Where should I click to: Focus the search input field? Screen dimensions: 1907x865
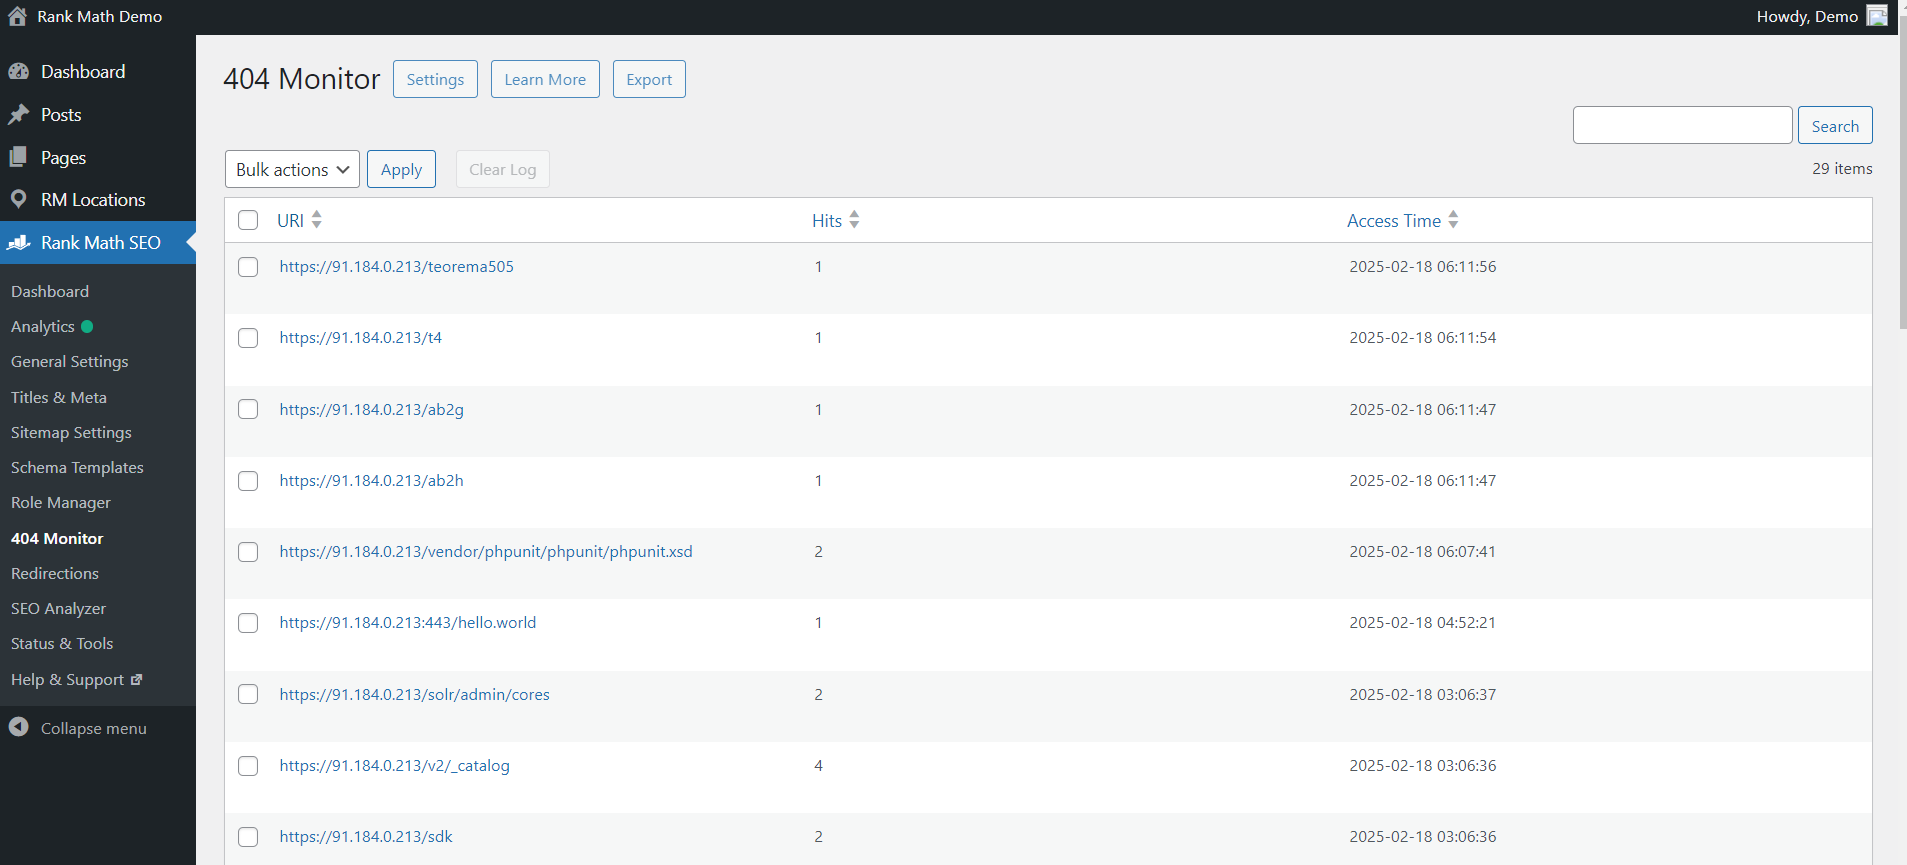coord(1682,125)
